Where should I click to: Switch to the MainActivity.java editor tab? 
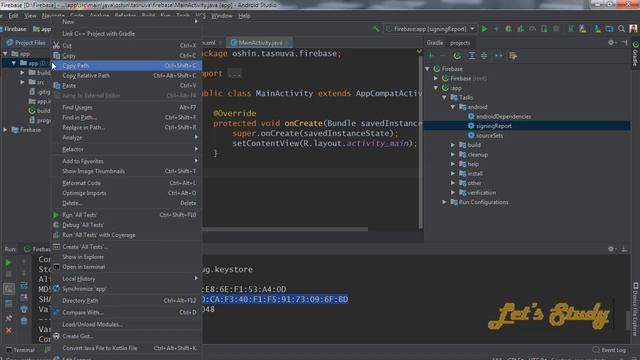tap(260, 42)
